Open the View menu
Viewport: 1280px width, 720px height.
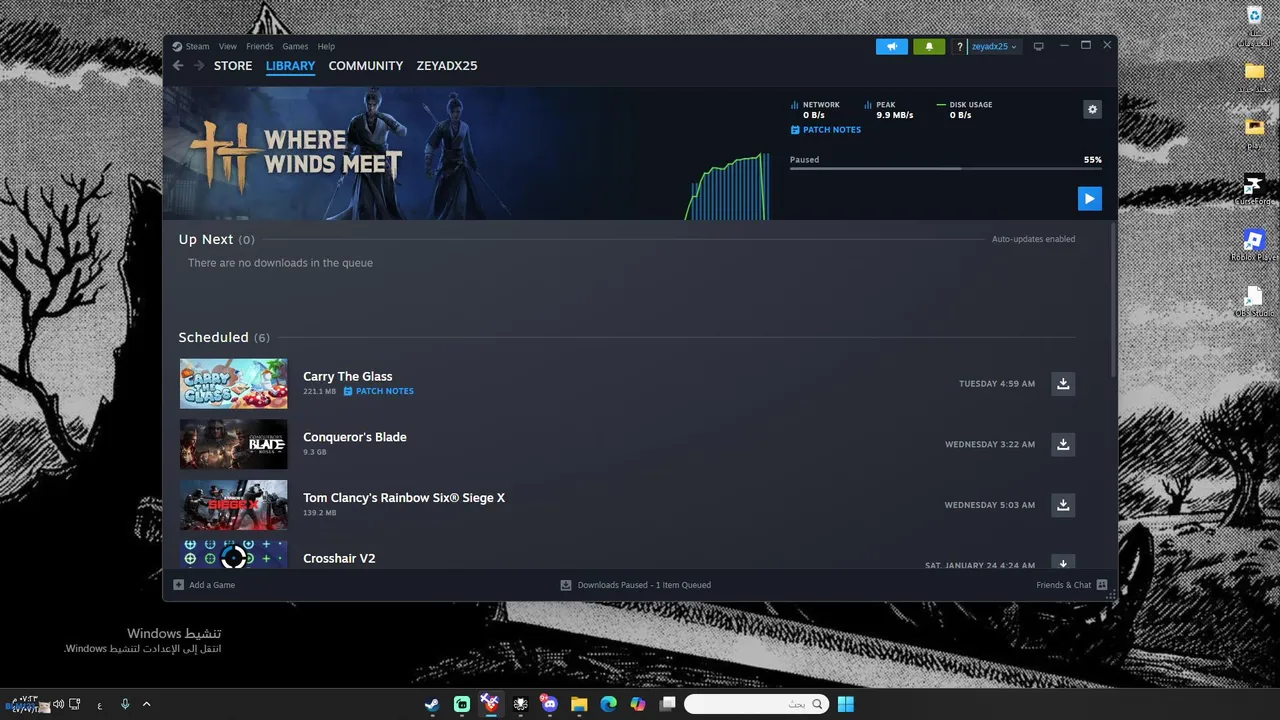tap(228, 46)
